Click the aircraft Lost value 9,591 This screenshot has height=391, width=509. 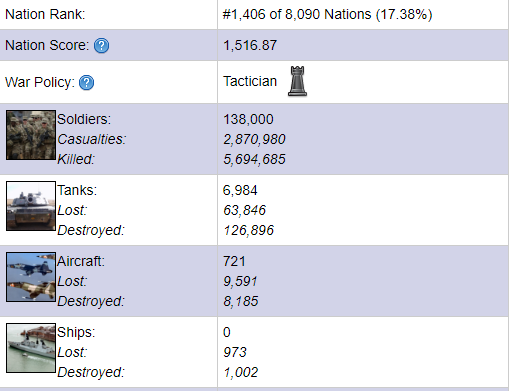(x=240, y=281)
